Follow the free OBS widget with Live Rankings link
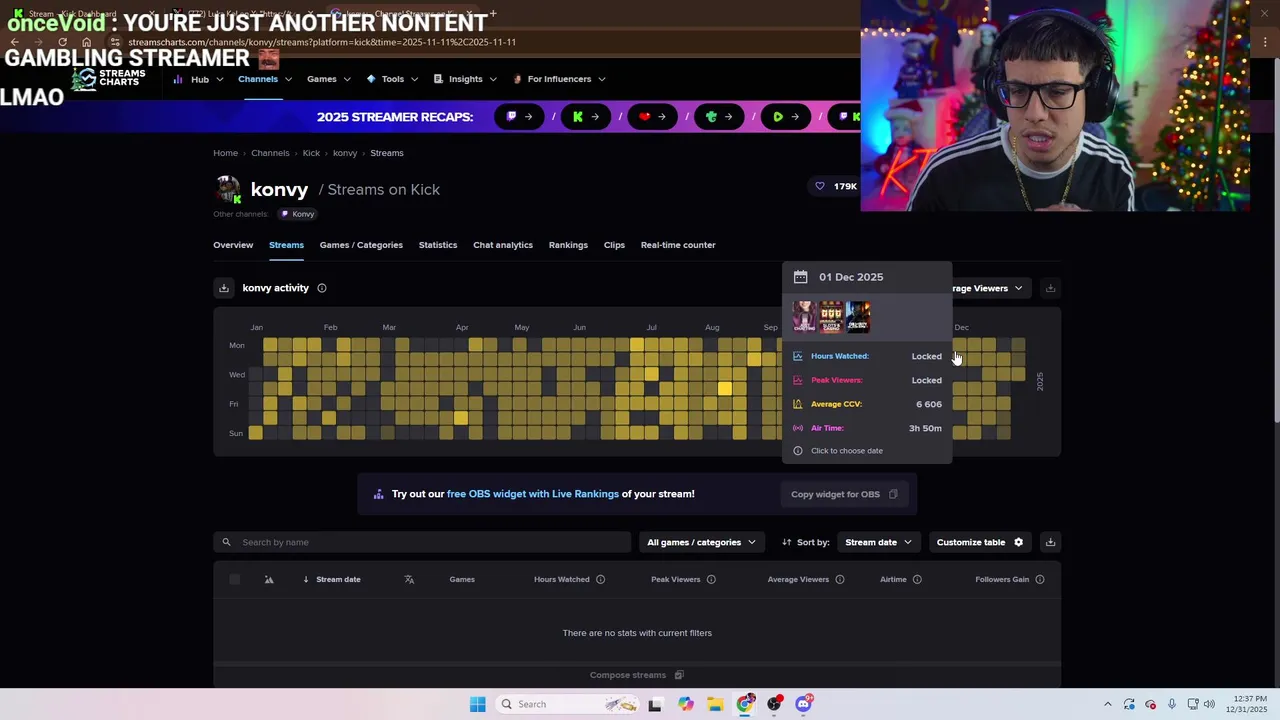The height and width of the screenshot is (720, 1280). tap(533, 494)
